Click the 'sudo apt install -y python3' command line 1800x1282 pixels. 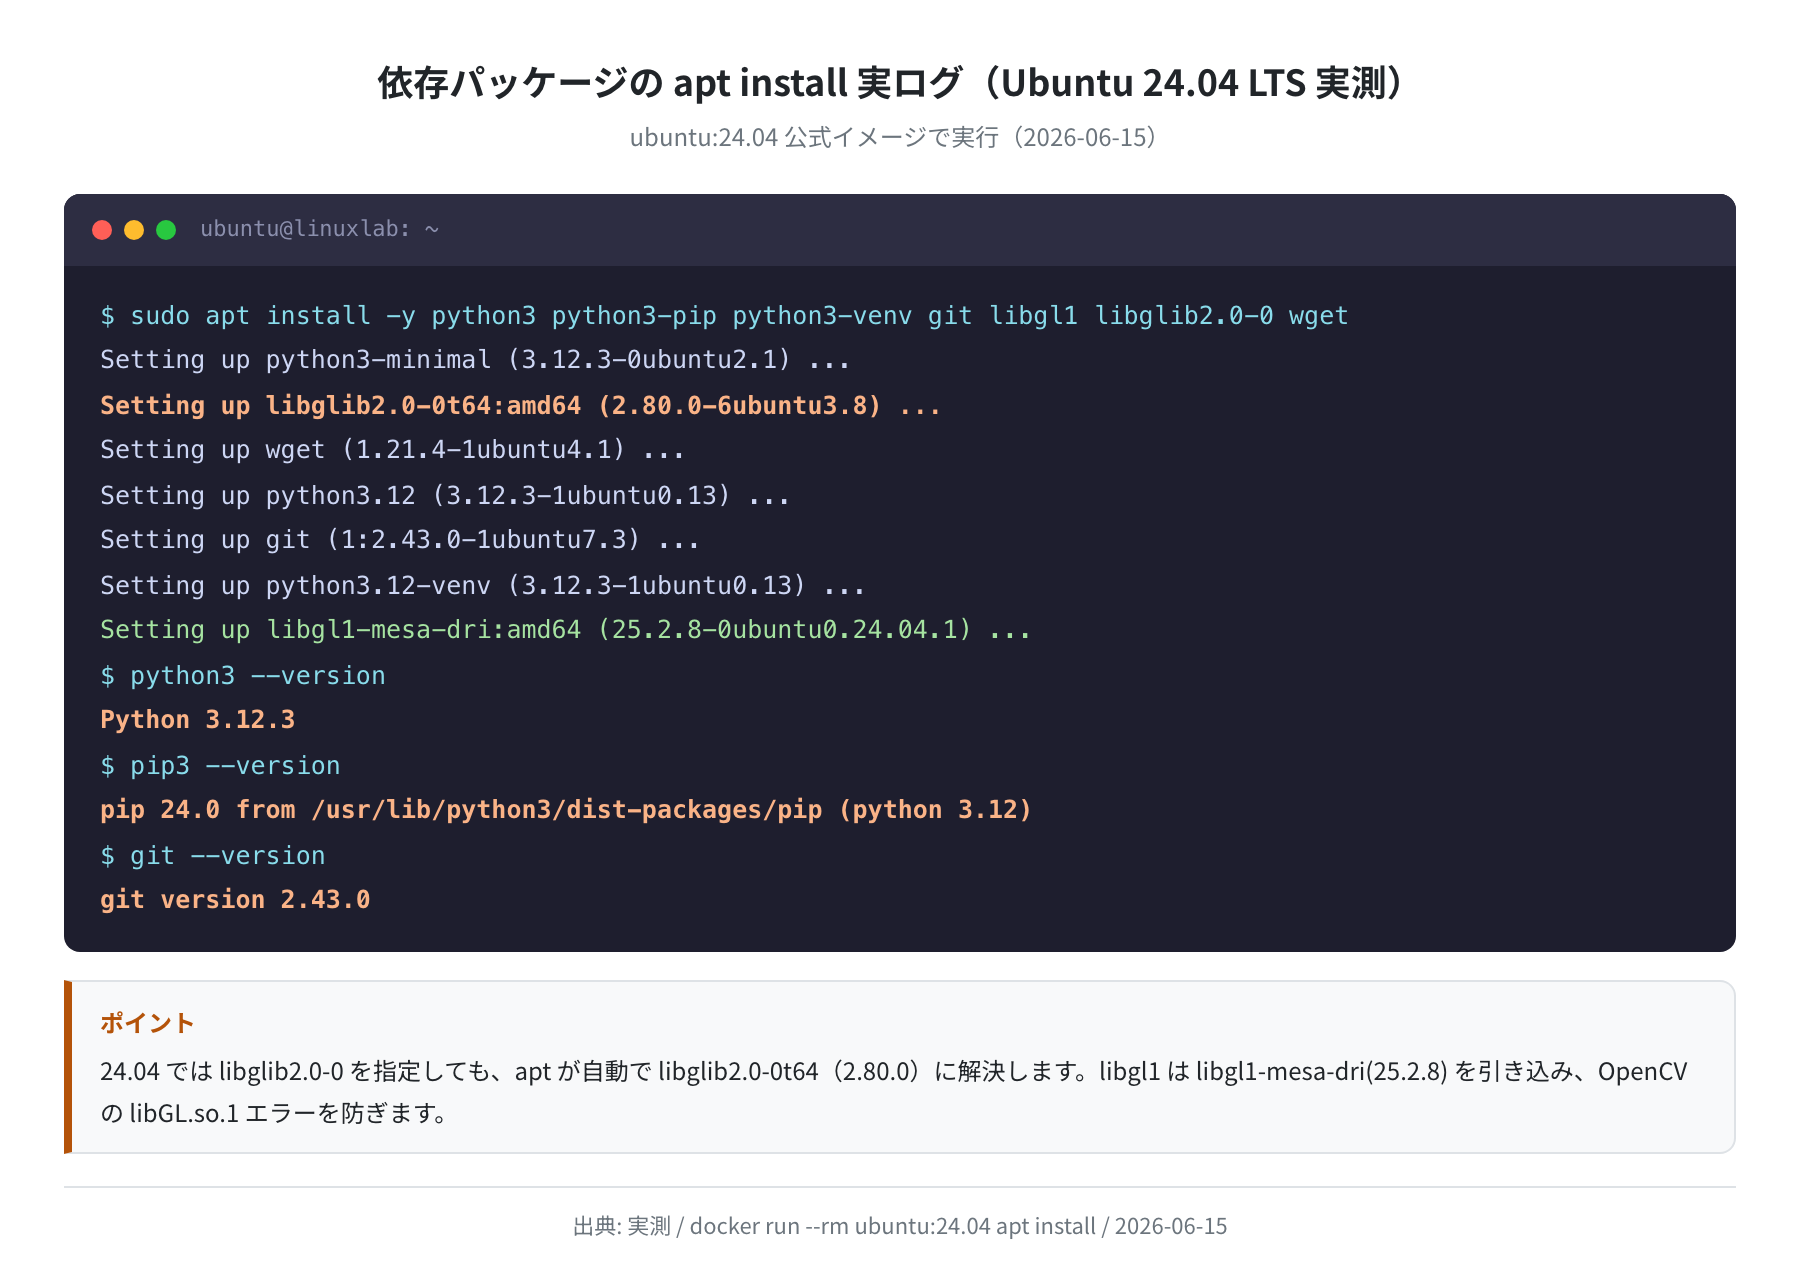pos(724,316)
